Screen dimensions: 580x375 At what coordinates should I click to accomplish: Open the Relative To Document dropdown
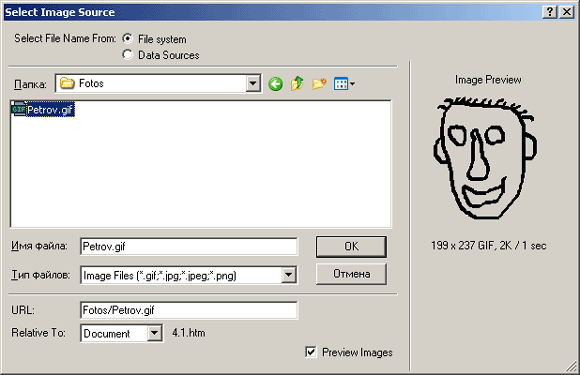point(154,333)
